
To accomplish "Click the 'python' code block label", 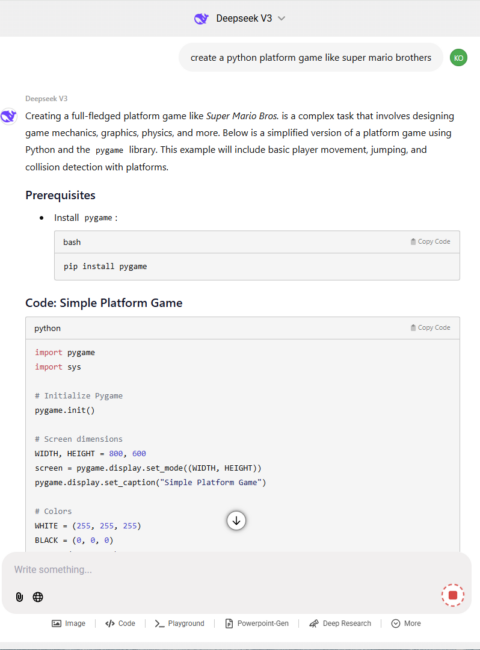I will coord(48,328).
